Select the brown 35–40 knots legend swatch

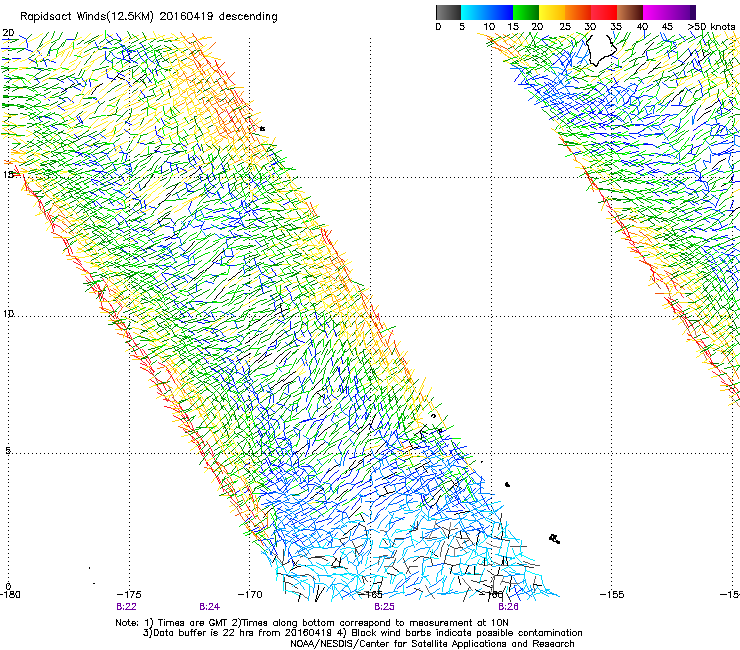click(630, 12)
